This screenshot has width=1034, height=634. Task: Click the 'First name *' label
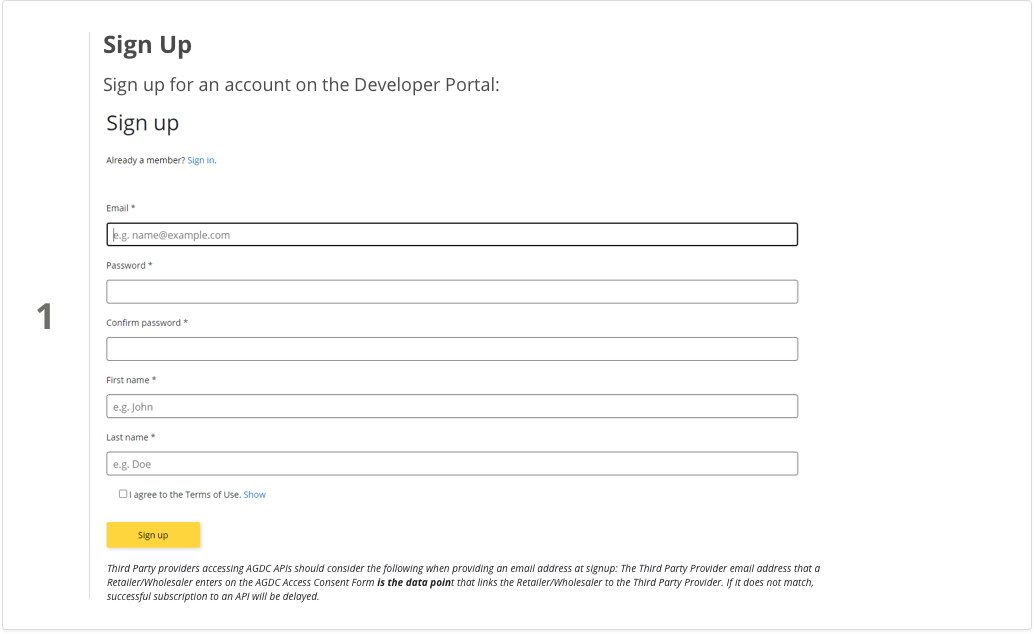pyautogui.click(x=131, y=380)
